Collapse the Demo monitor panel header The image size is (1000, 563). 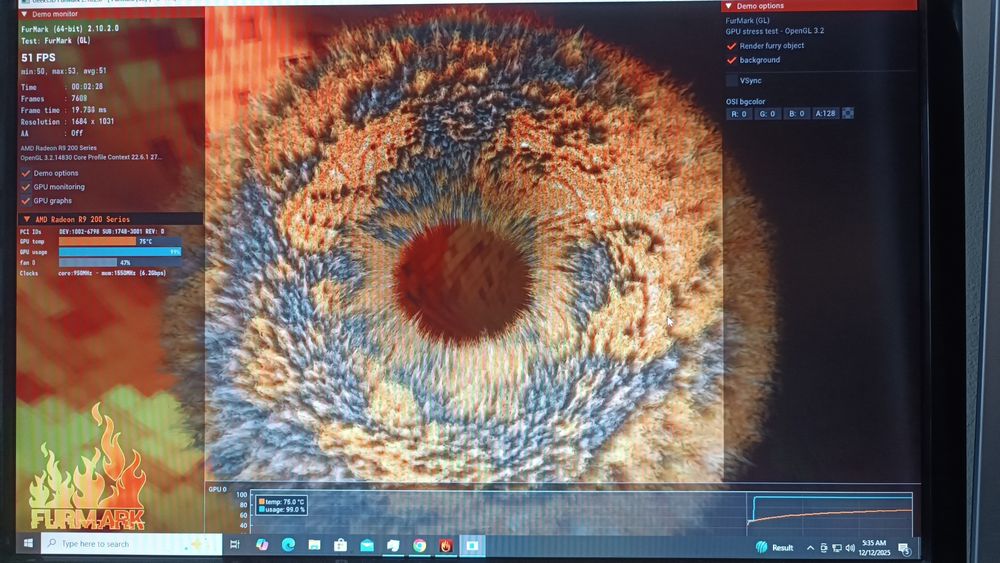coord(111,13)
